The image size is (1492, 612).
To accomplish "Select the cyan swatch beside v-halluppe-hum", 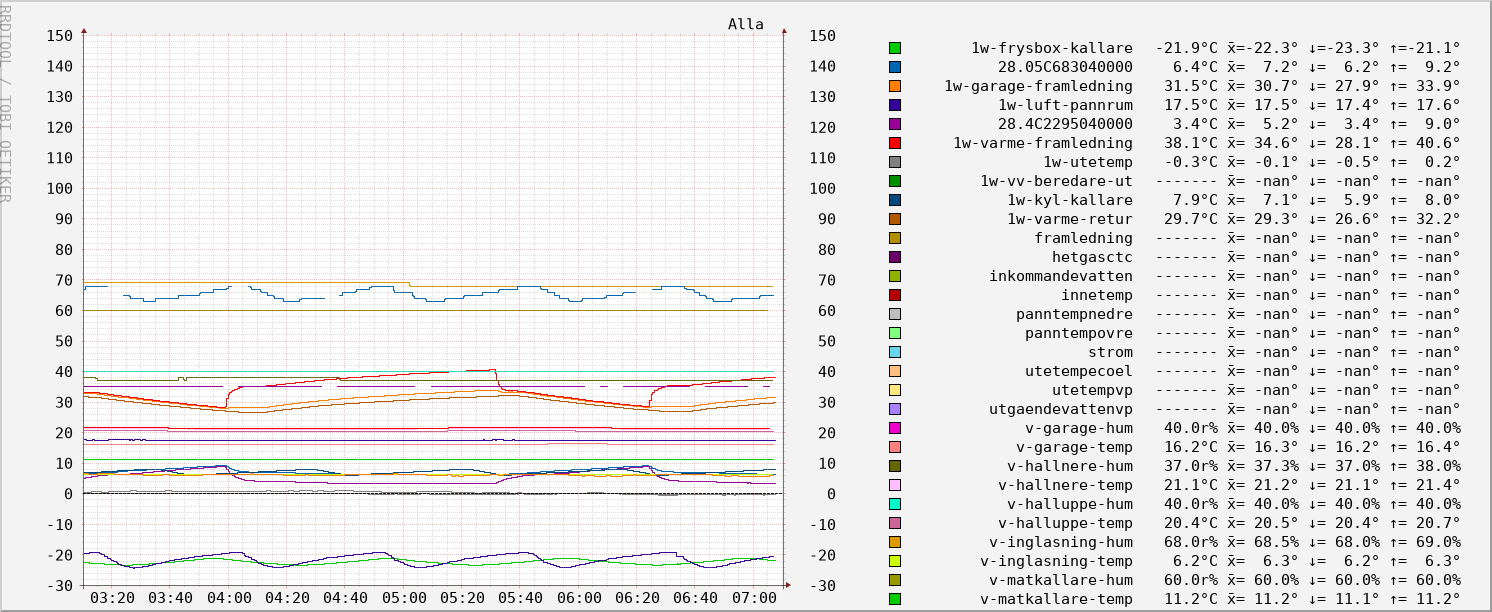I will tap(895, 504).
